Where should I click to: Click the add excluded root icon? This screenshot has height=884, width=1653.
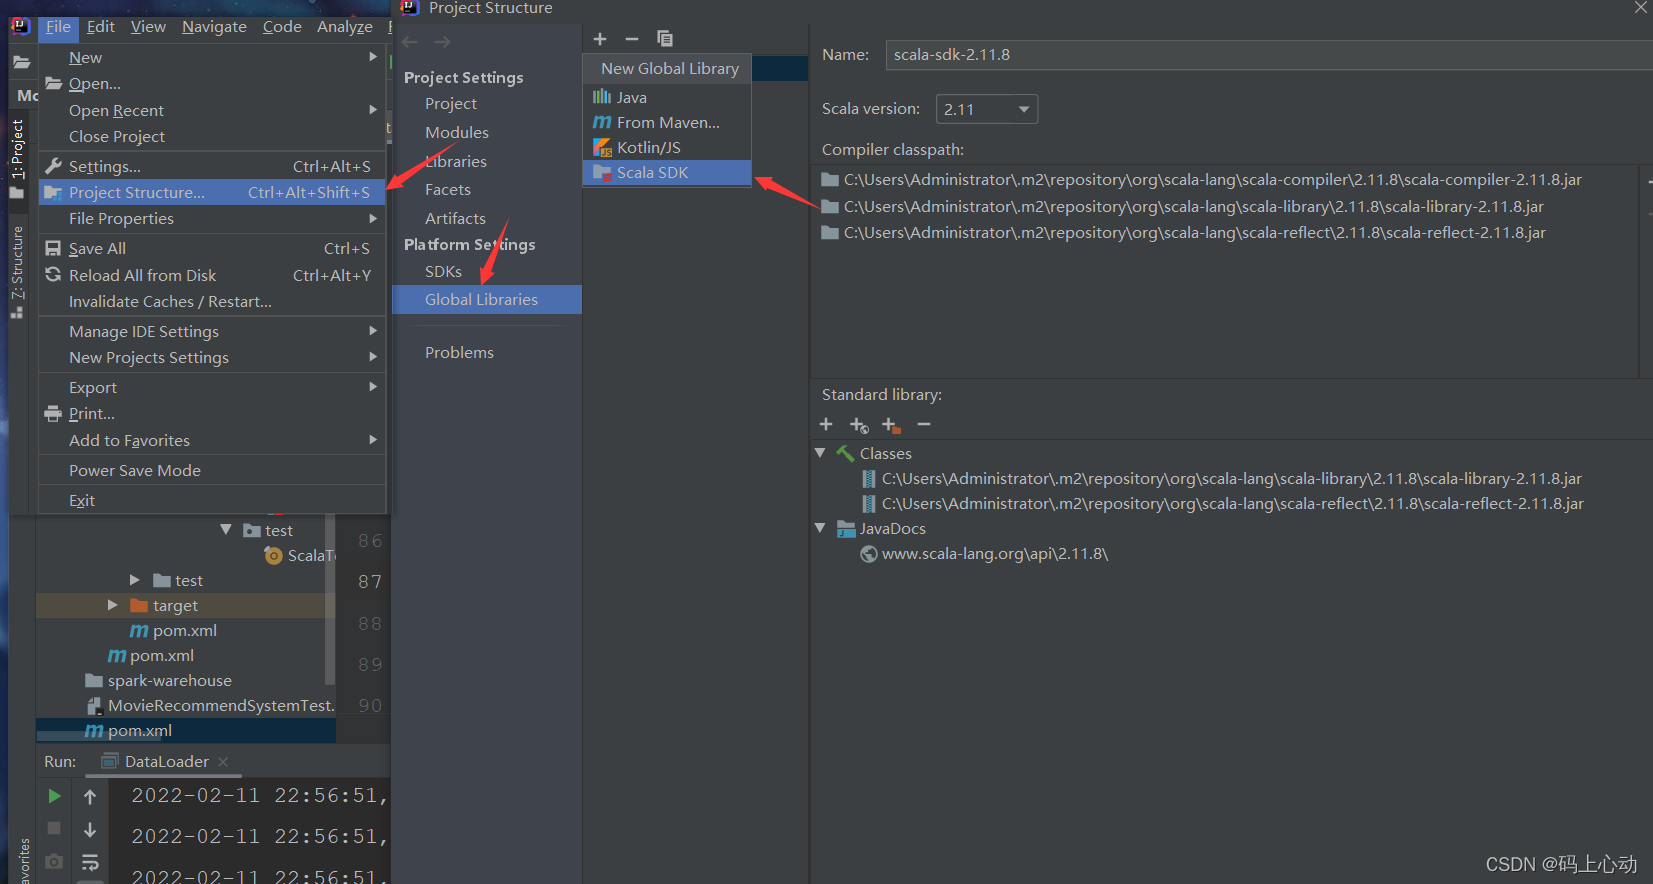coord(891,425)
